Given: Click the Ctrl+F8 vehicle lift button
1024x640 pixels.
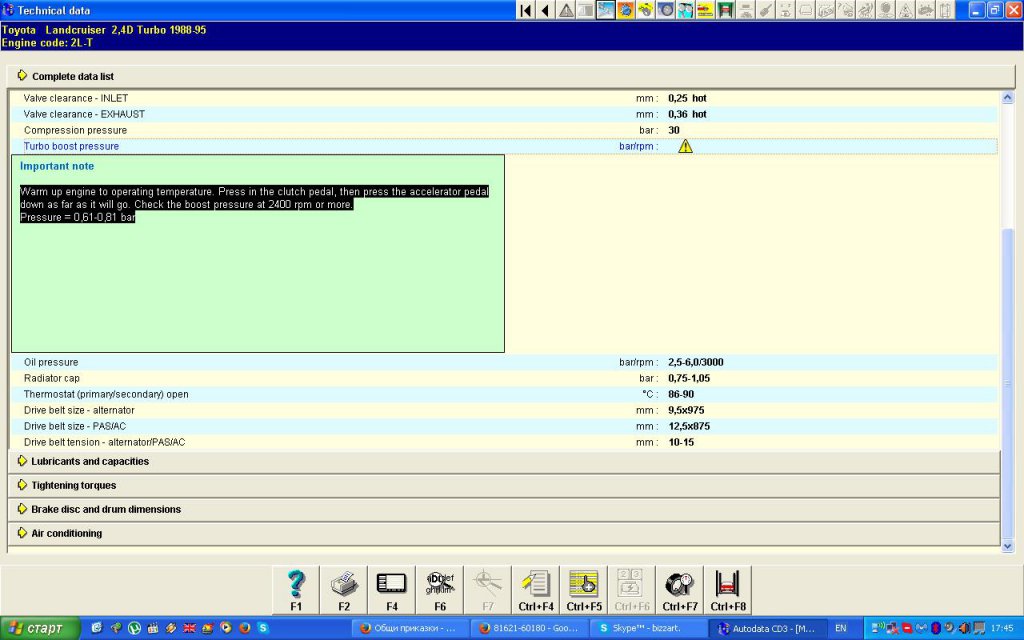Looking at the screenshot, I should click(728, 589).
